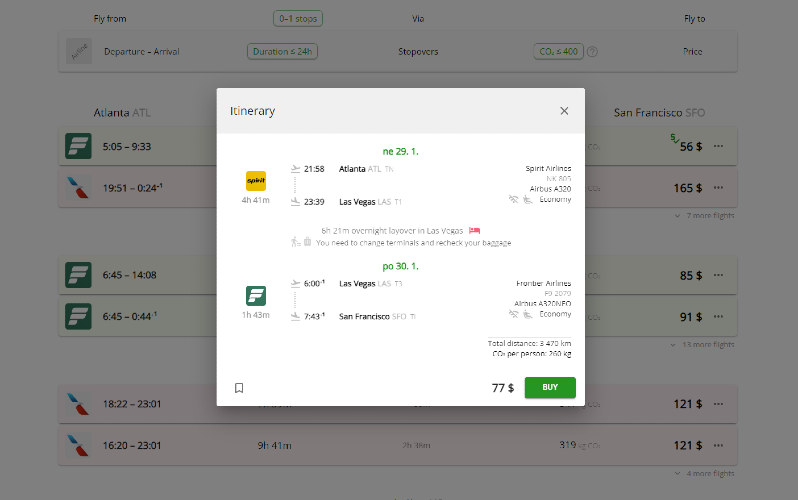Click the '4h 41m' flight duration
Image resolution: width=798 pixels, height=500 pixels.
coord(255,200)
